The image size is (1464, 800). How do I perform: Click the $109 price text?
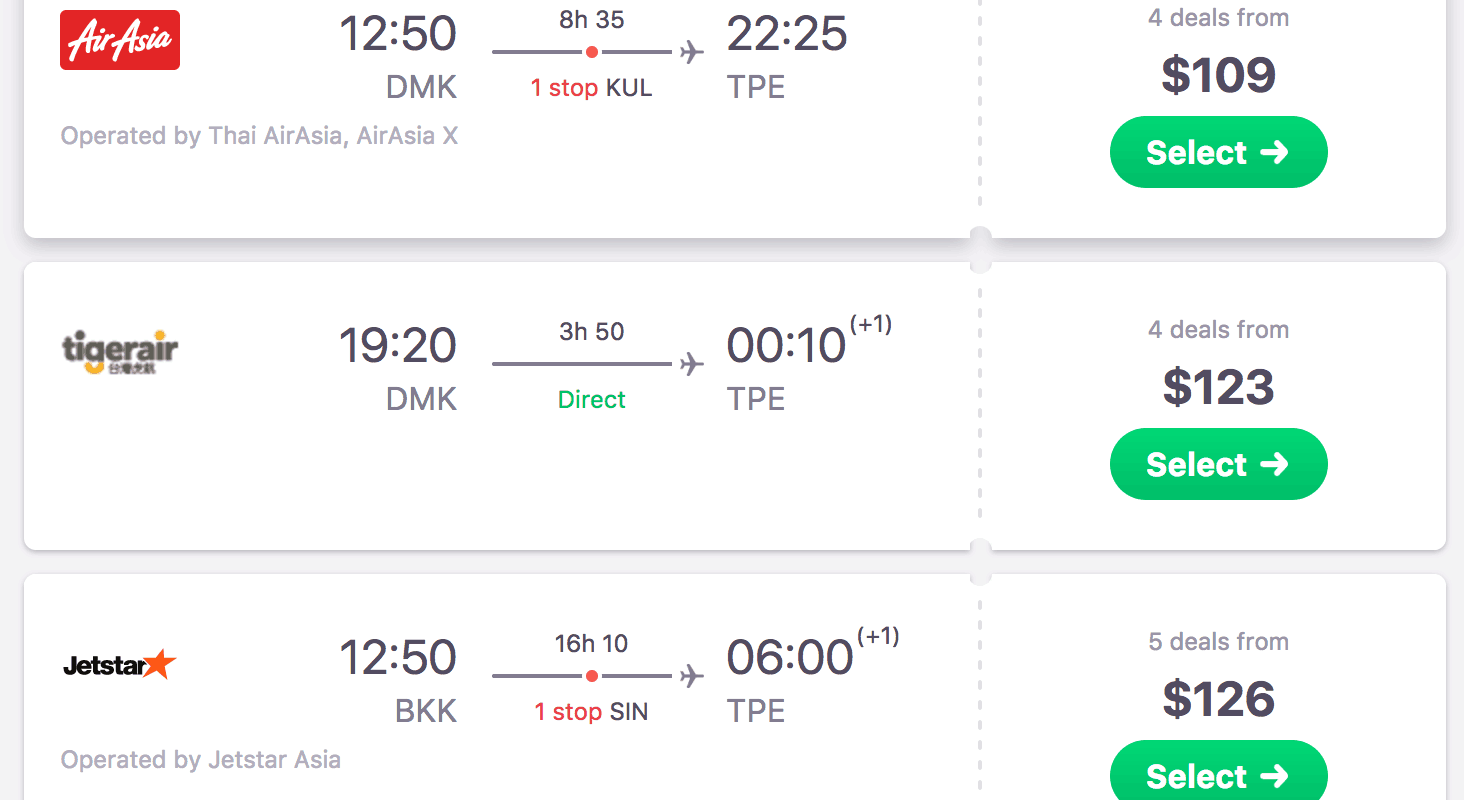point(1218,76)
